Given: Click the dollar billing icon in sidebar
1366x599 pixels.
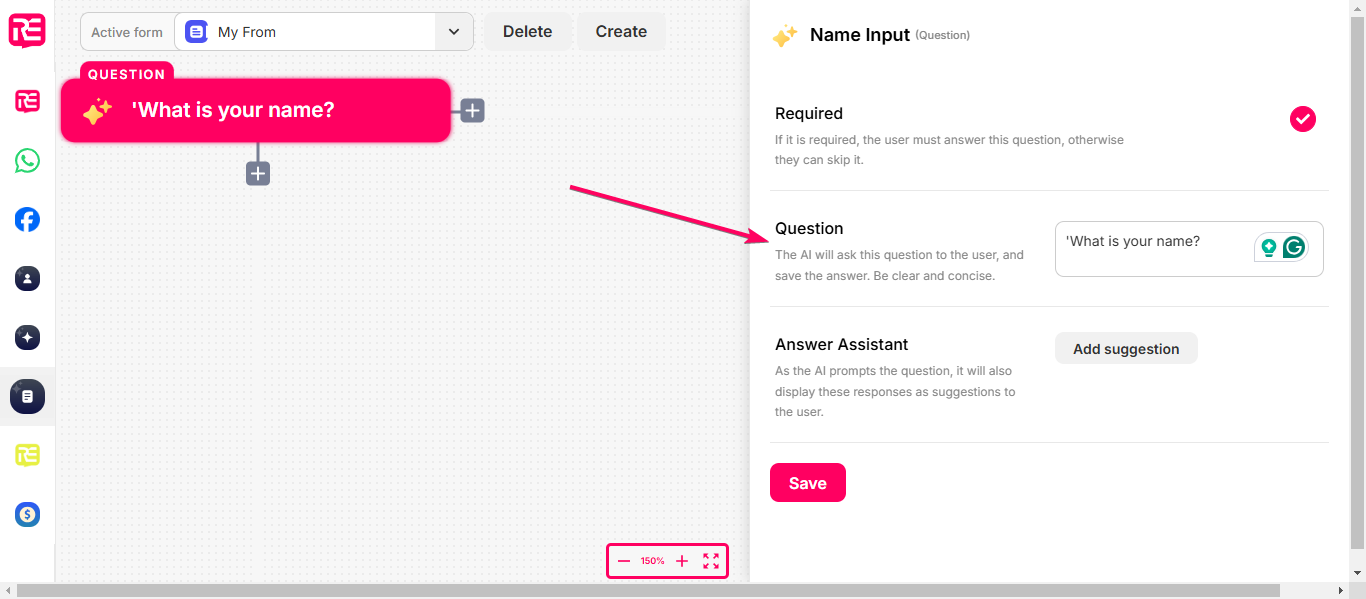Looking at the screenshot, I should 27,515.
